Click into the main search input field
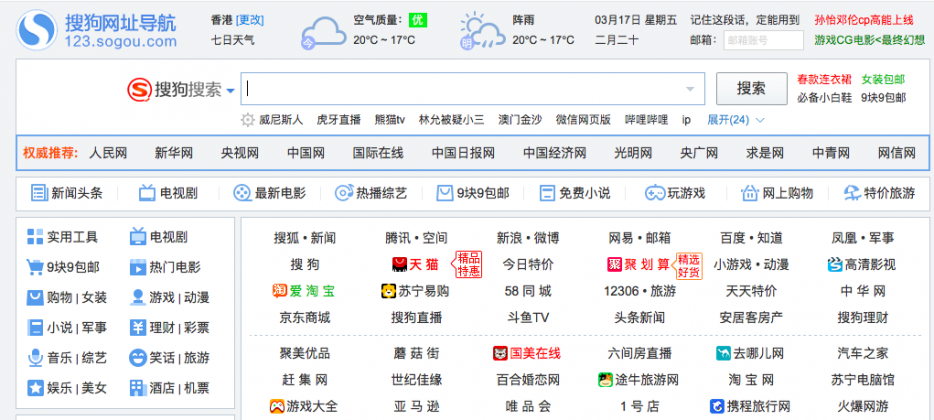 pyautogui.click(x=460, y=89)
